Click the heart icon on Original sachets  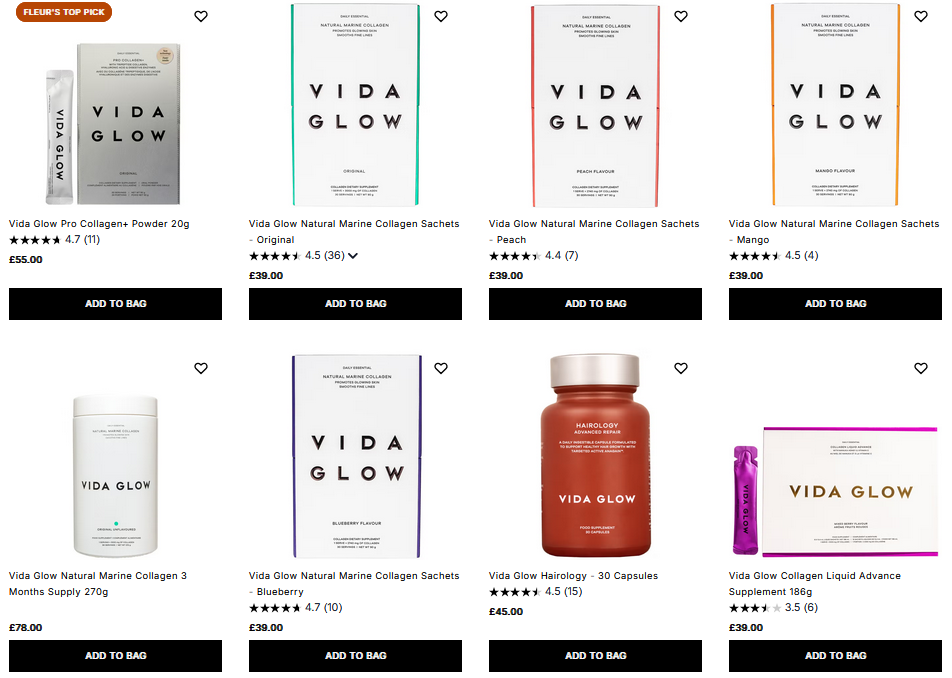440,16
